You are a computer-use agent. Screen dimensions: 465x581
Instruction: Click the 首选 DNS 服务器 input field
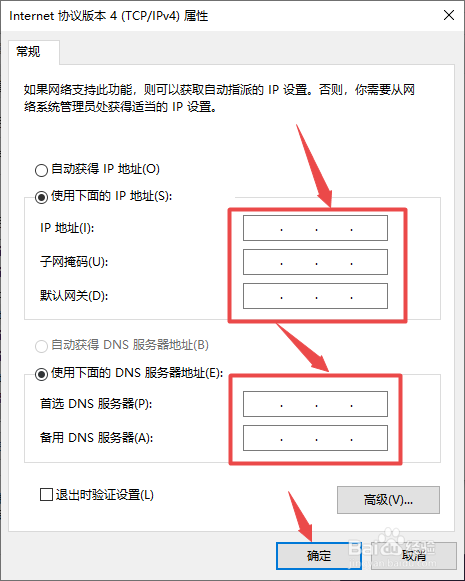(315, 404)
